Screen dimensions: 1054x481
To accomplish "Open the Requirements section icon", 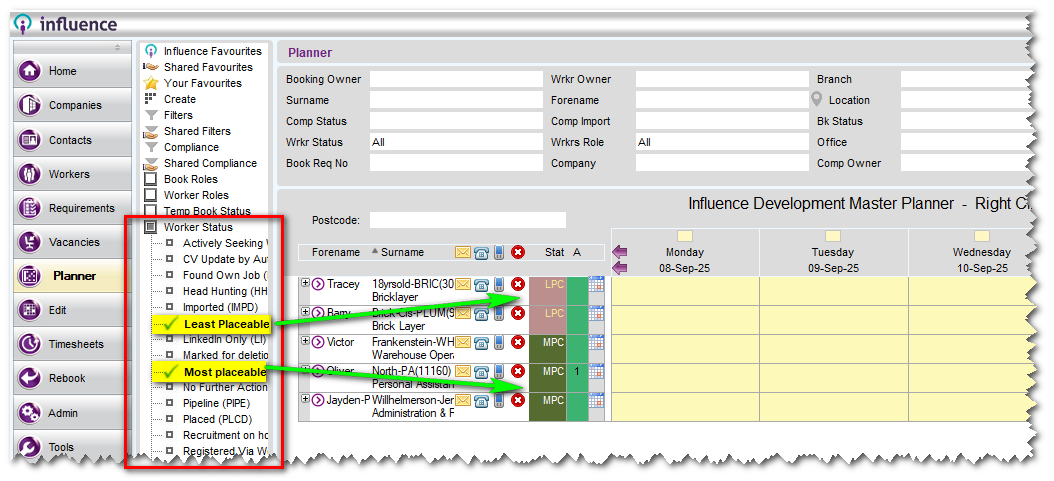I will click(30, 208).
